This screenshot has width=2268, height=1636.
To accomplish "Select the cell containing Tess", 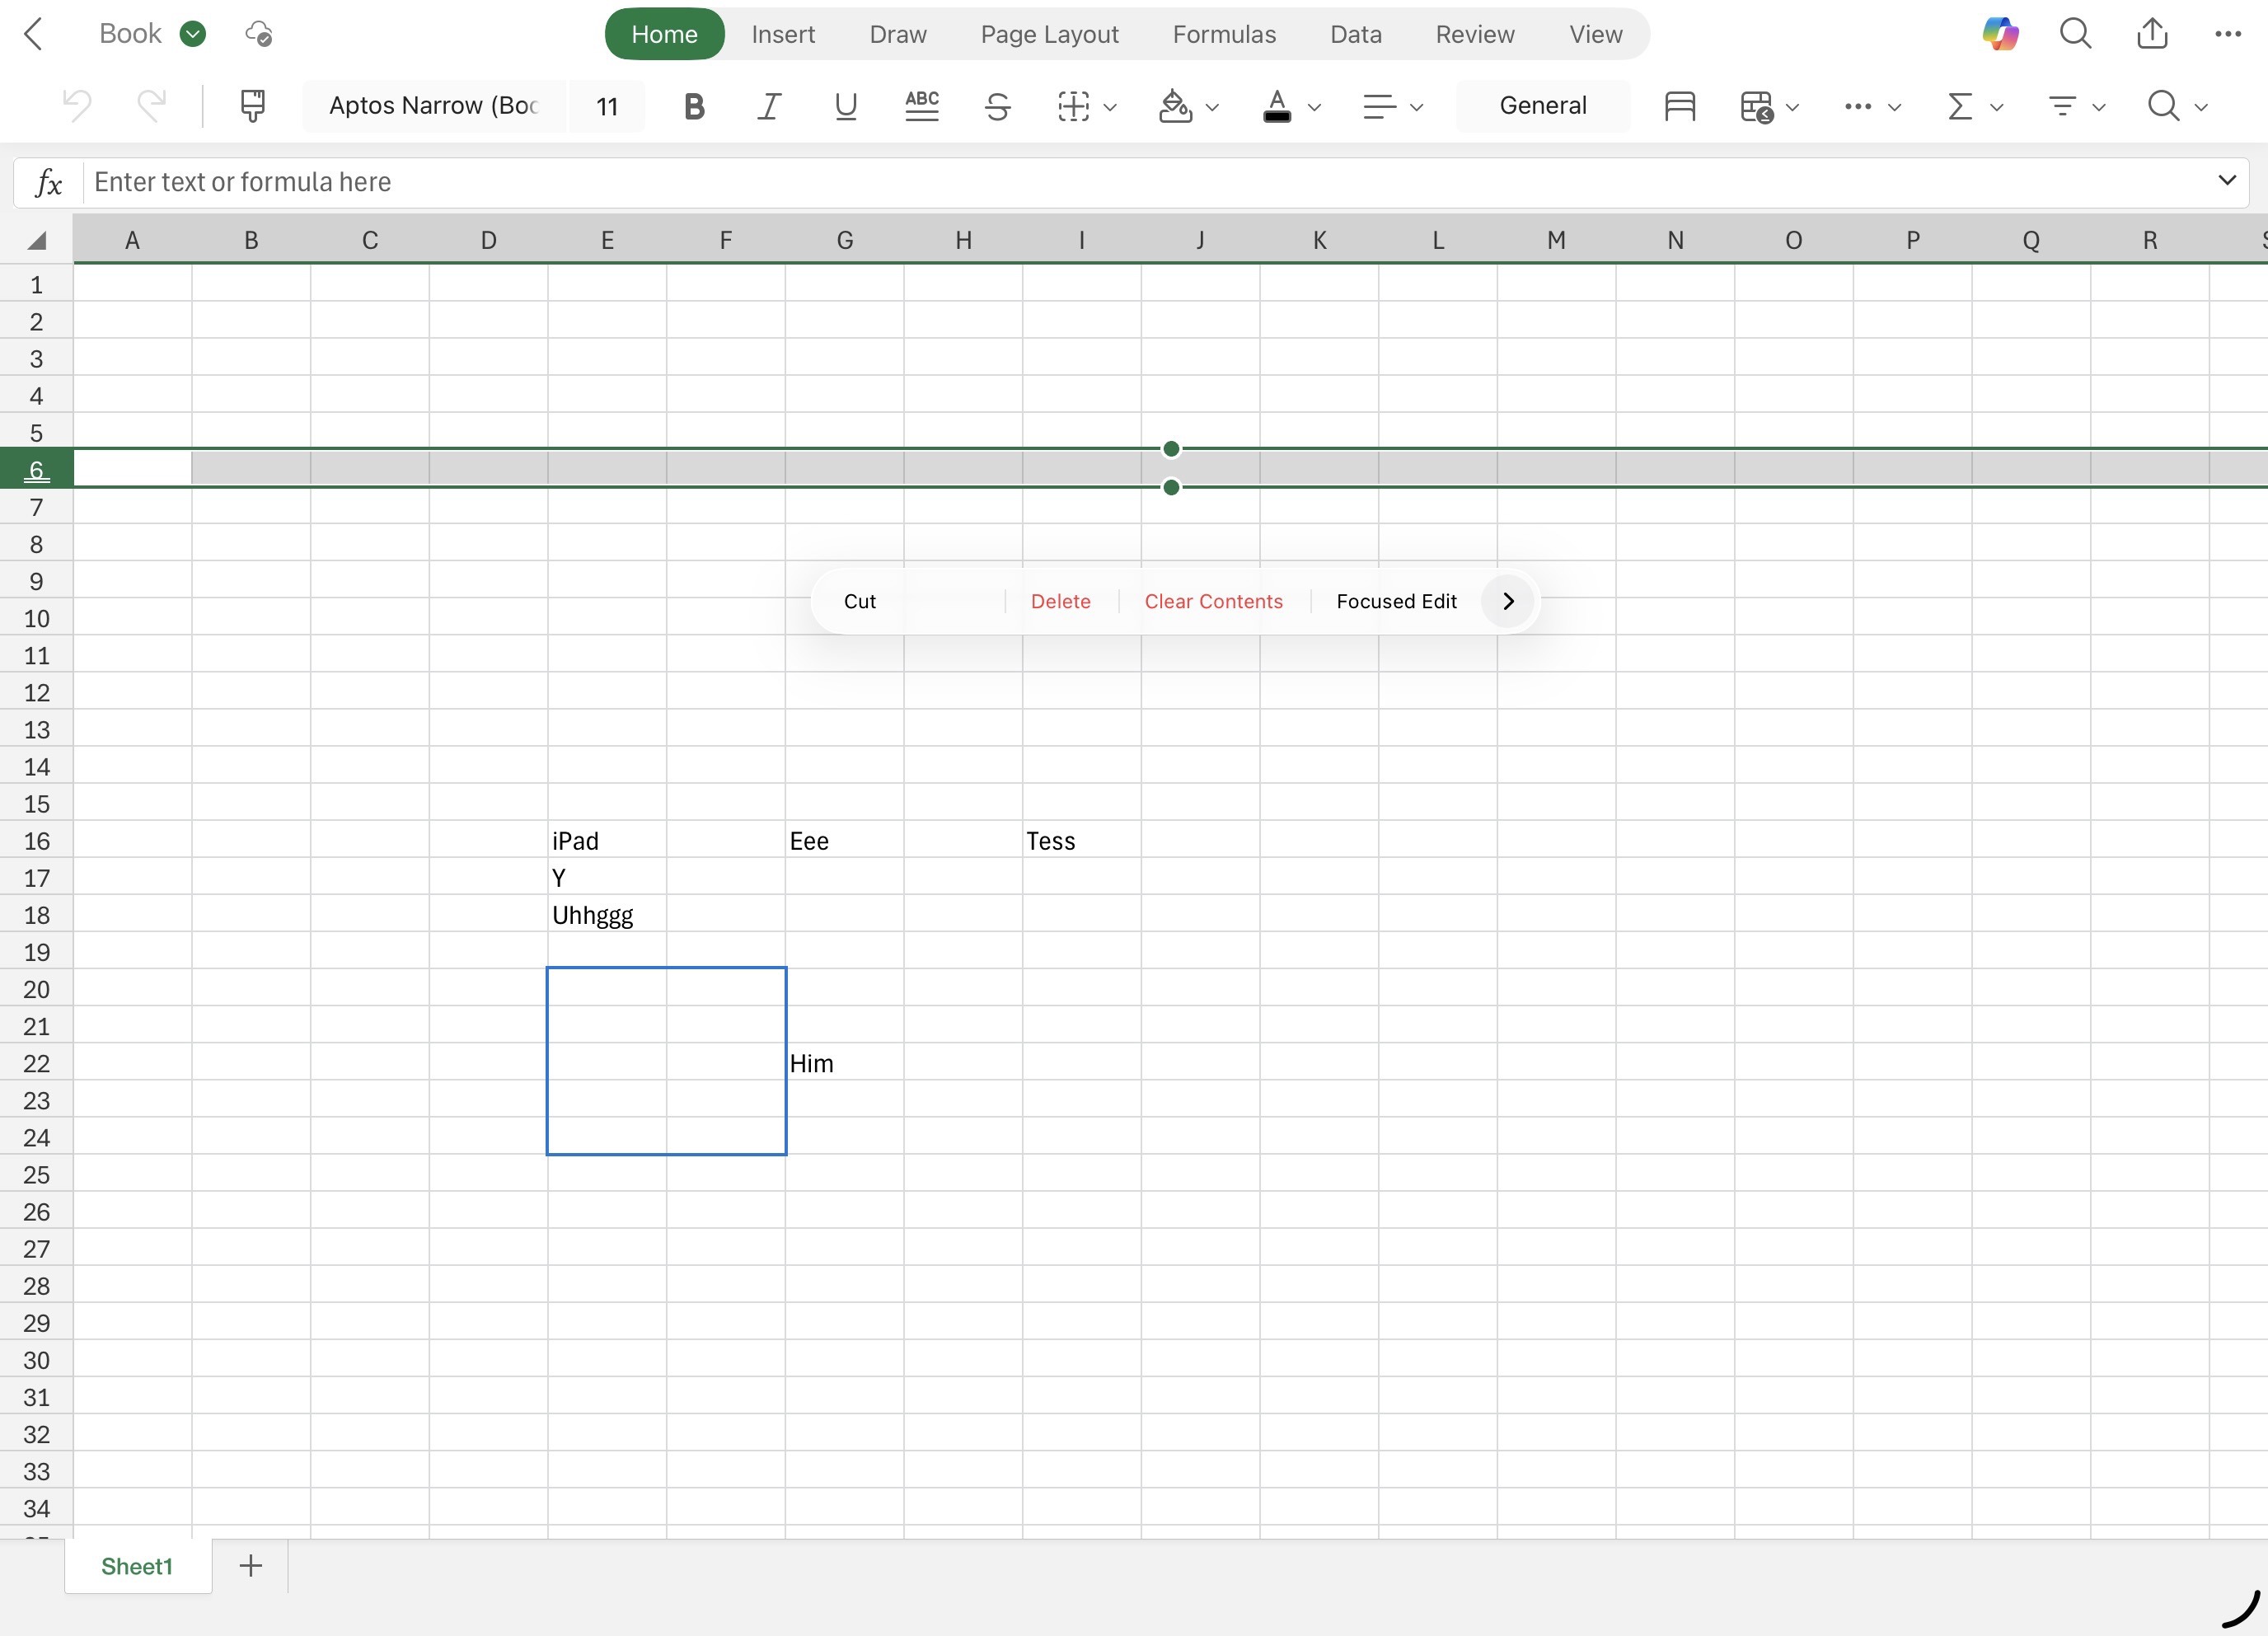I will (1081, 840).
